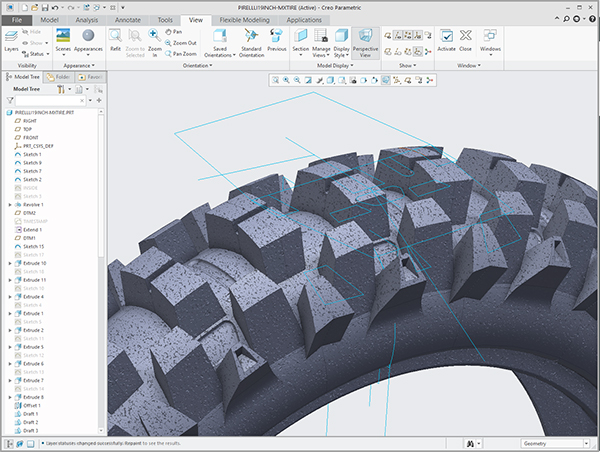Click the Model Tree vertical scrollbar
The image size is (600, 452).
point(101,184)
